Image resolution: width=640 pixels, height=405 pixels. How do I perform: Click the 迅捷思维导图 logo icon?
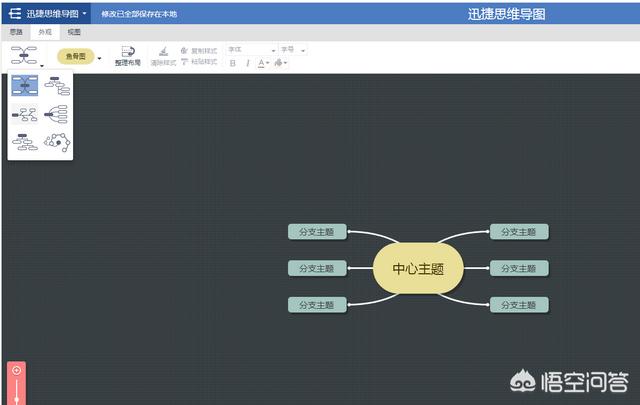15,13
